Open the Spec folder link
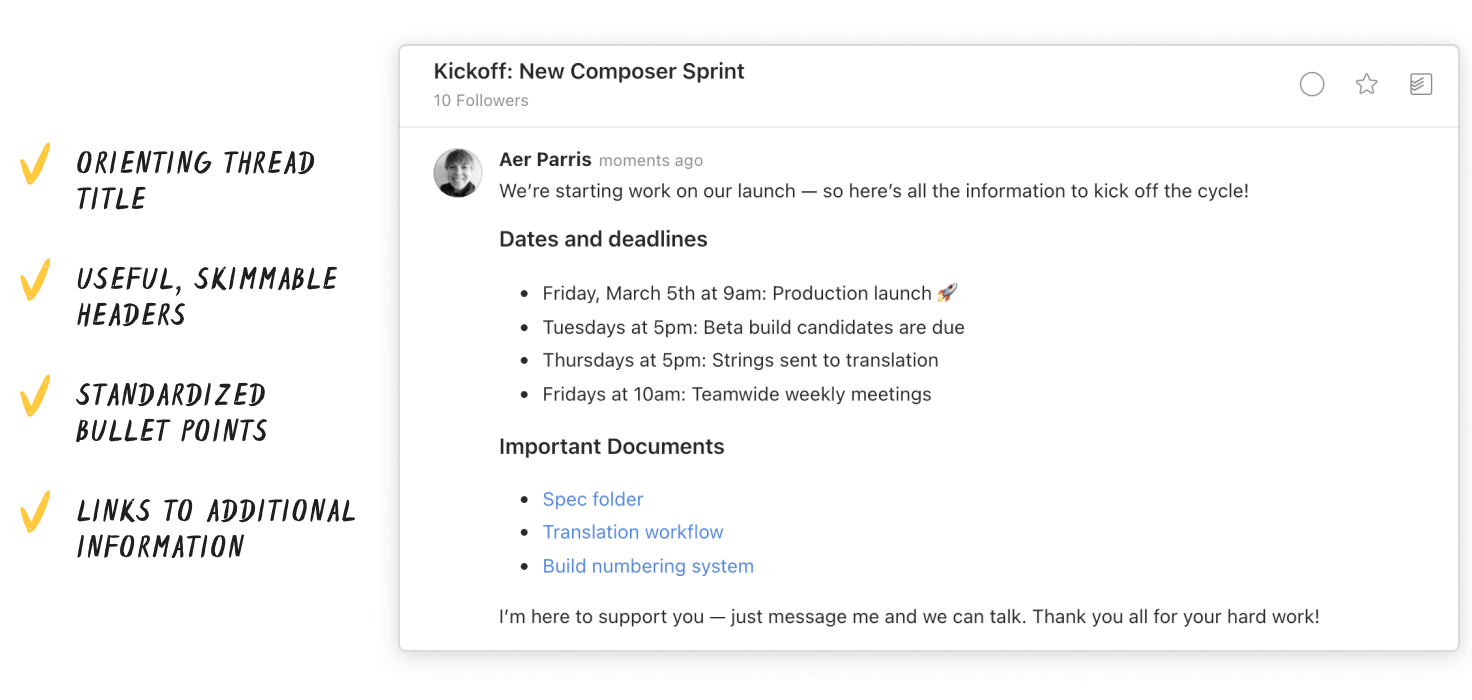Screen dimensions: 1472x700 [593, 499]
